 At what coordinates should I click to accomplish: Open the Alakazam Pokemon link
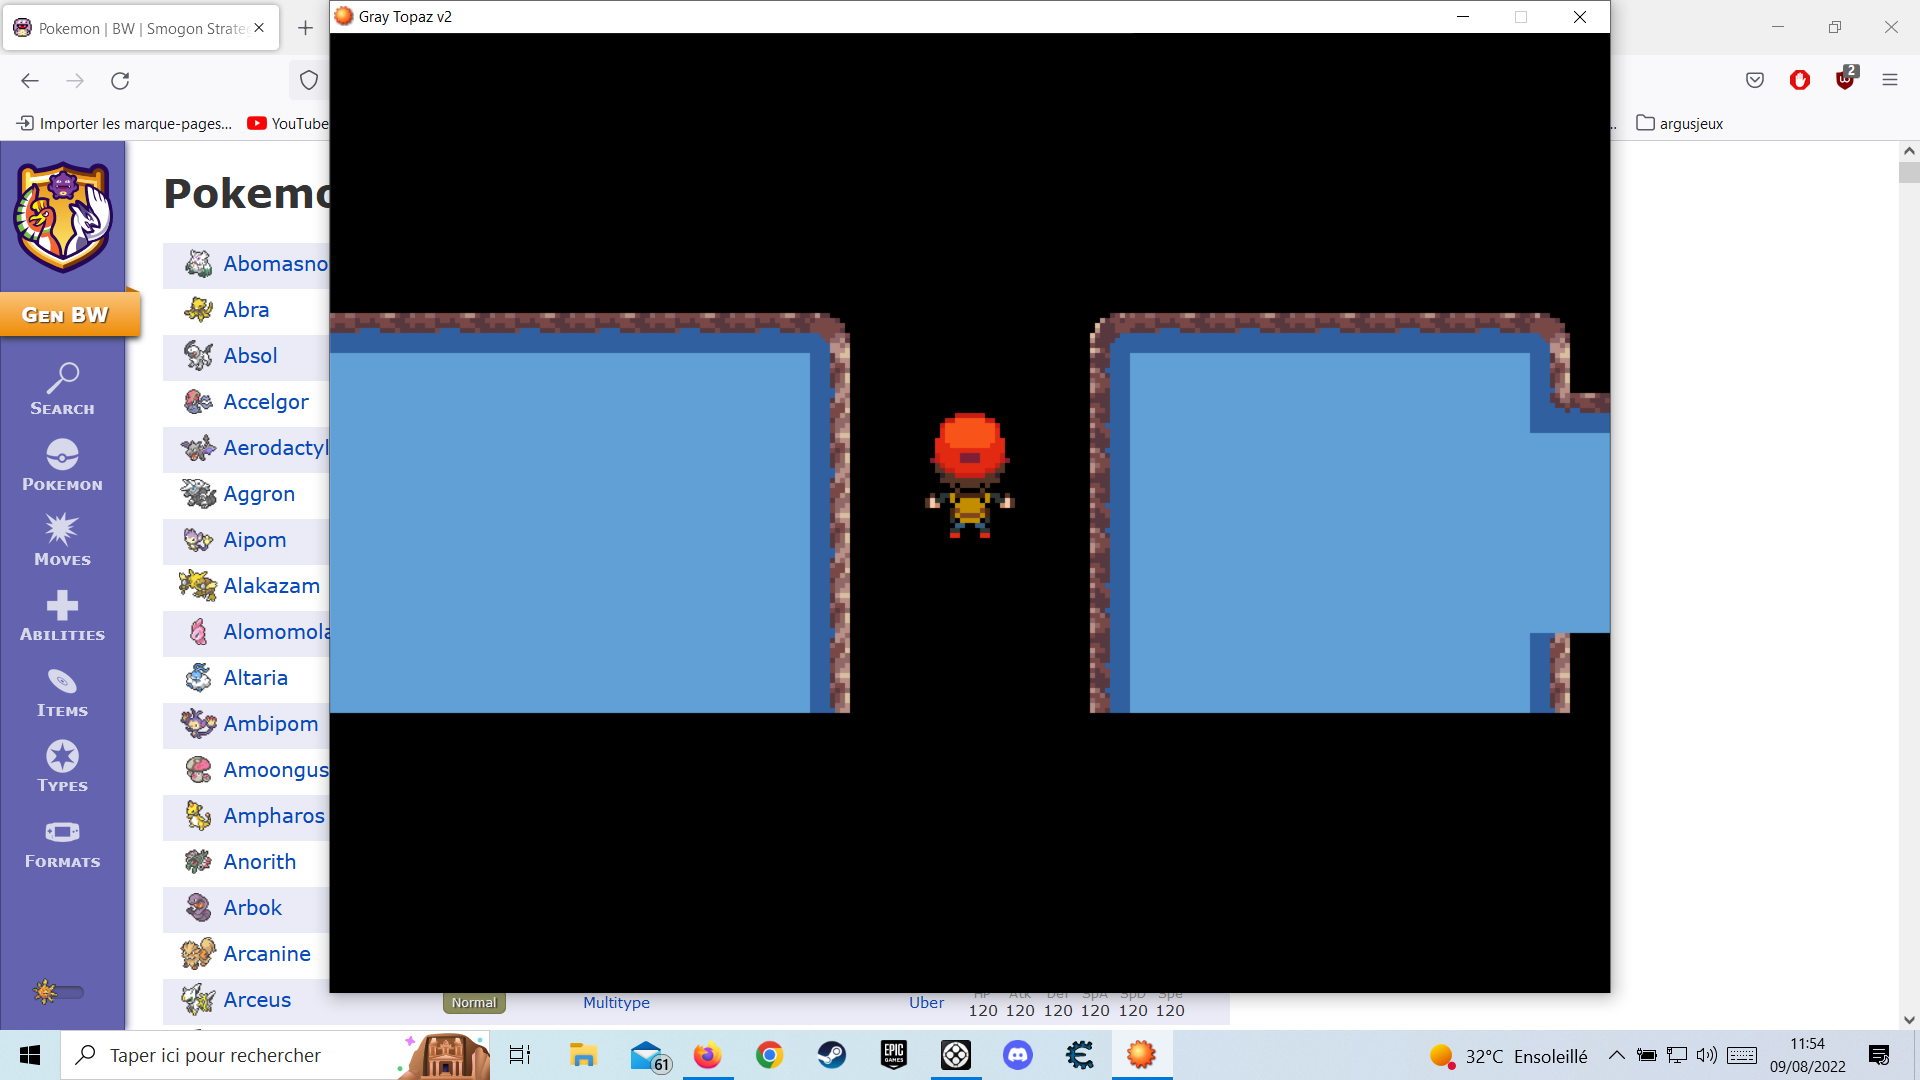point(271,586)
